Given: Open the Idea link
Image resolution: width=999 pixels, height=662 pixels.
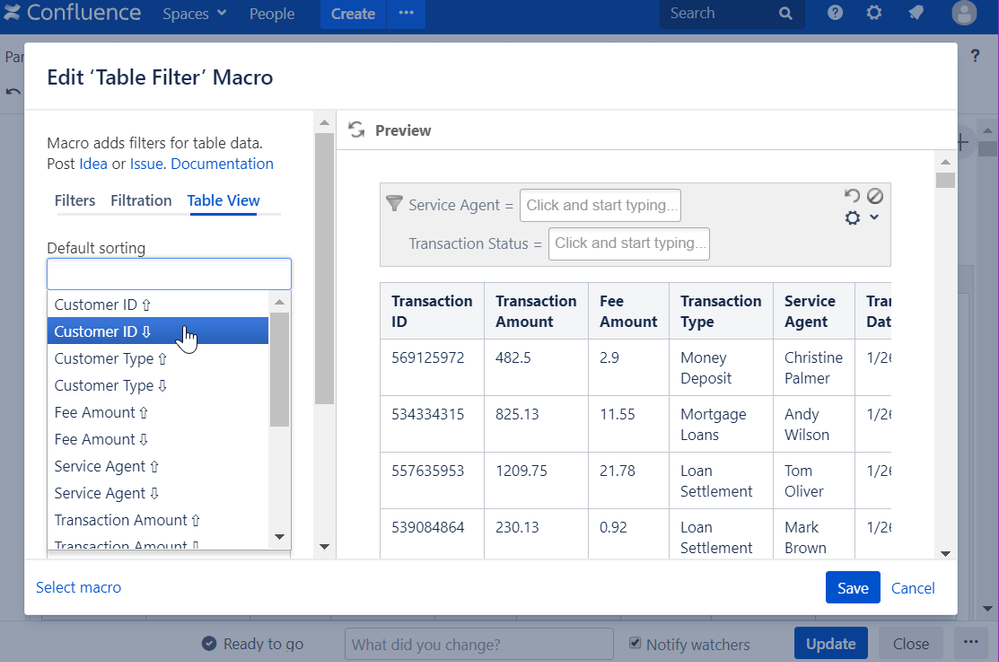Looking at the screenshot, I should (93, 164).
